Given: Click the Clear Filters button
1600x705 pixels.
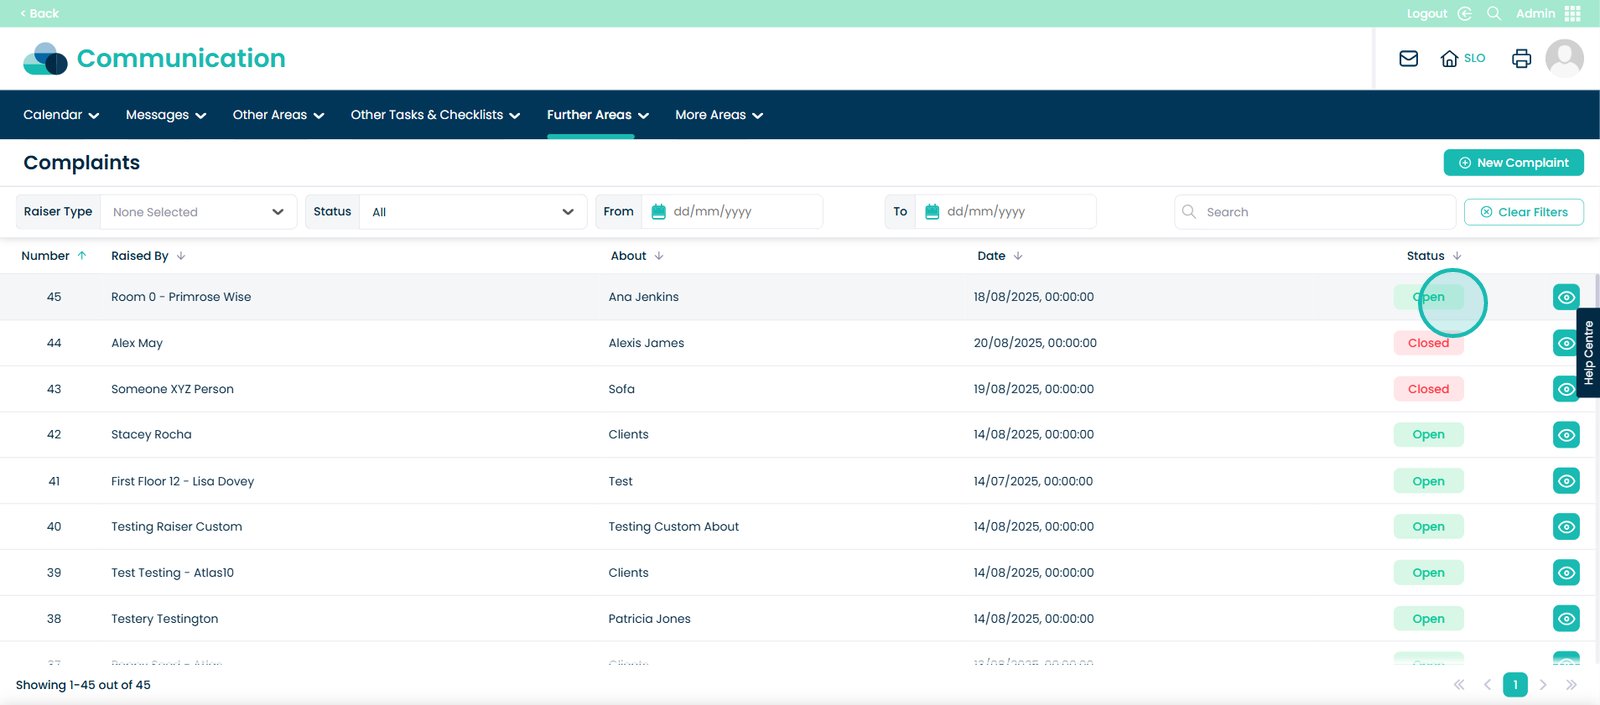Looking at the screenshot, I should [x=1523, y=212].
